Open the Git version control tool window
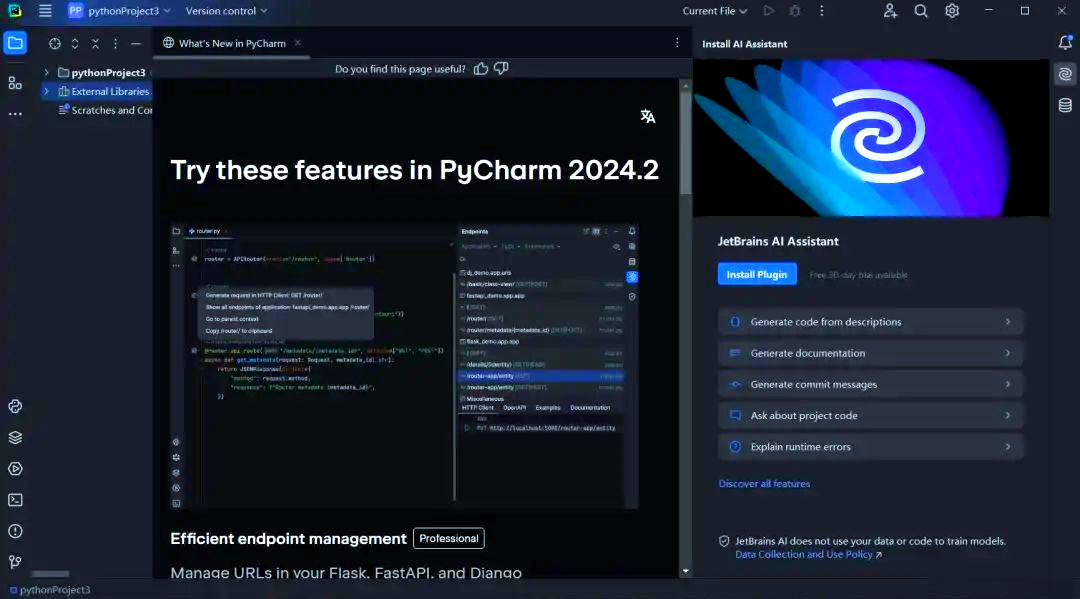The image size is (1080, 599). 14,562
